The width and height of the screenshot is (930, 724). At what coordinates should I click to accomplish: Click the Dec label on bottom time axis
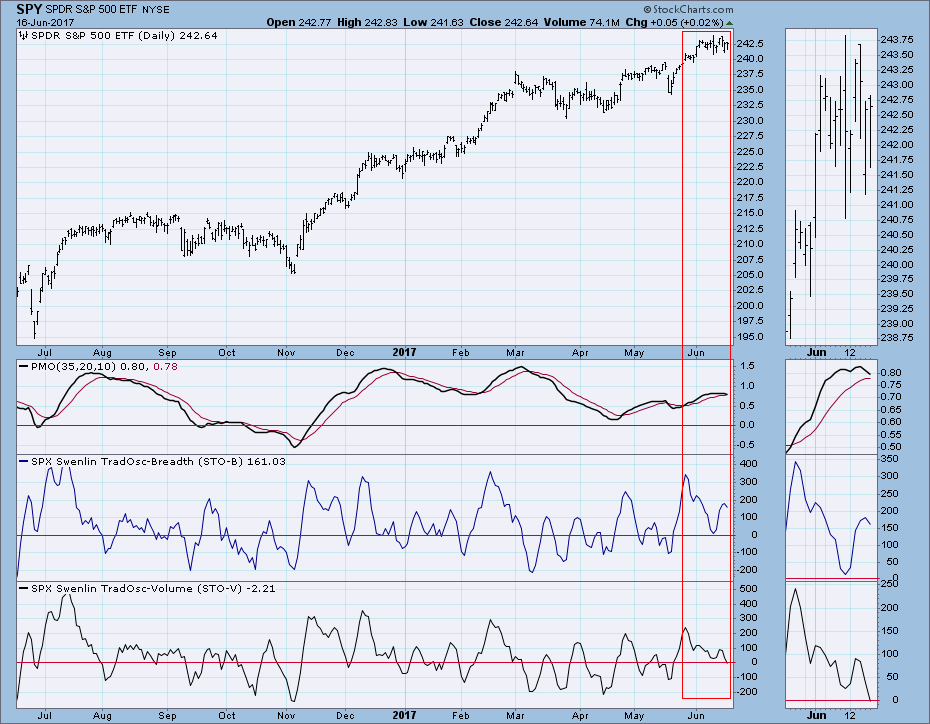[x=345, y=716]
